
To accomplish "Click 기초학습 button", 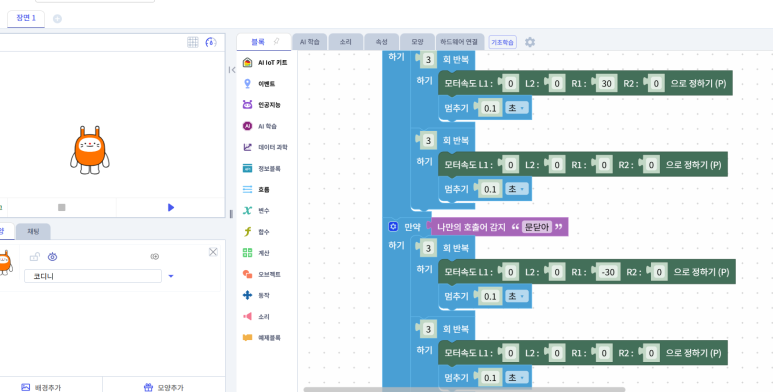I will pos(502,42).
